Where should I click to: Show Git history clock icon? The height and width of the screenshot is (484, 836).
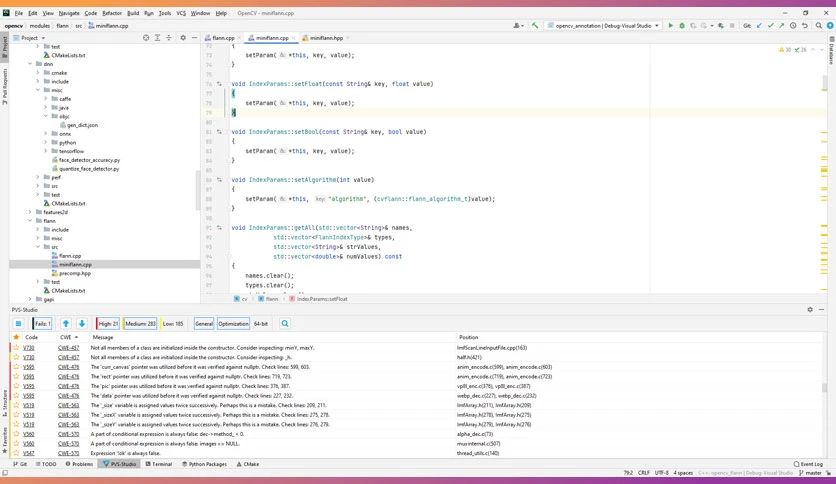(793, 26)
